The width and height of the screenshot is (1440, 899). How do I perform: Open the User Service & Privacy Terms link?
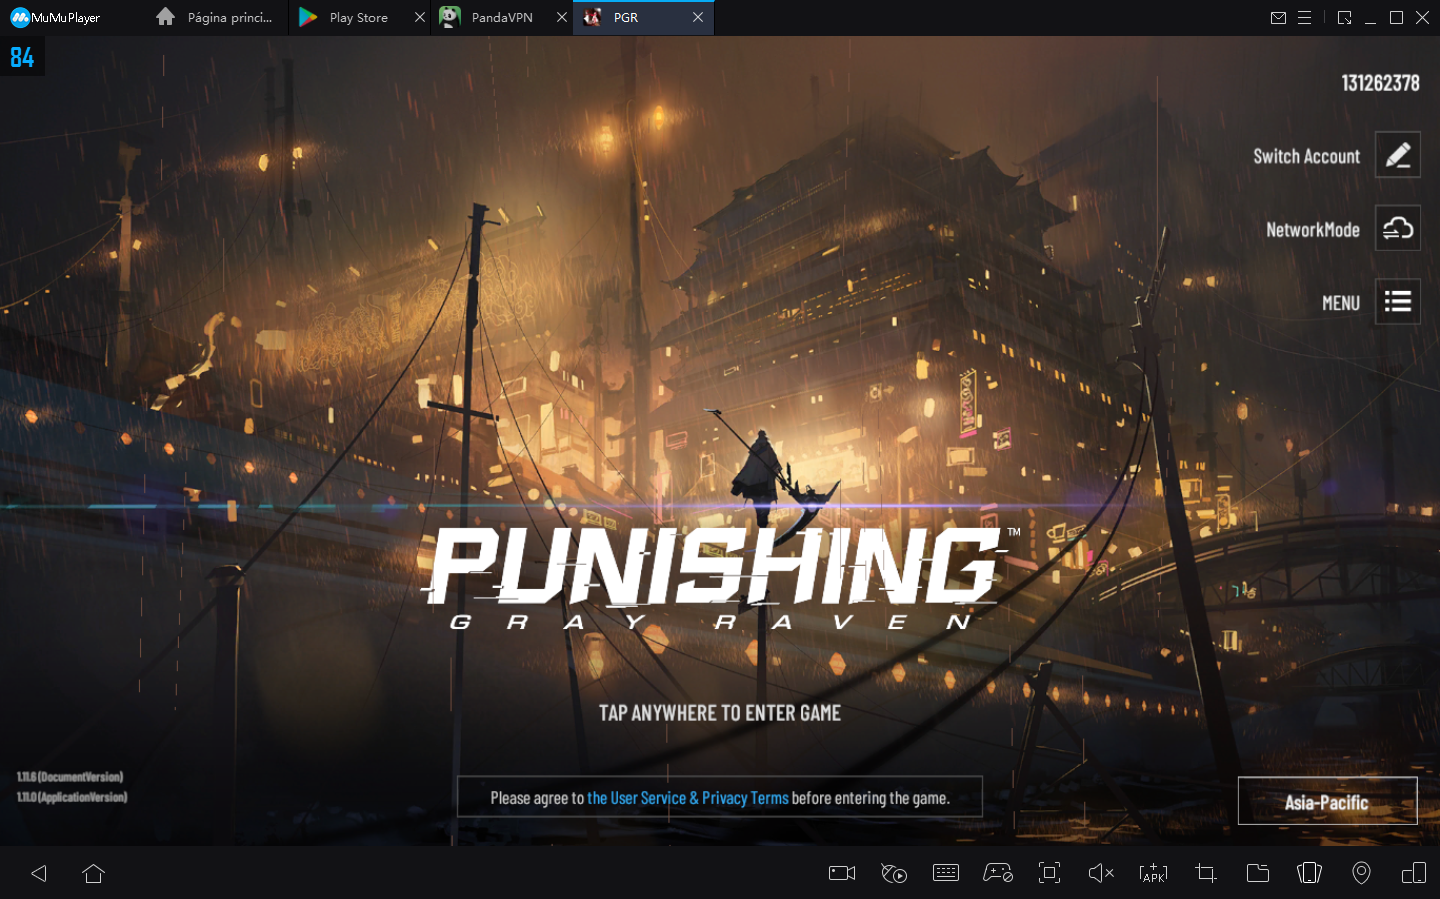point(687,797)
